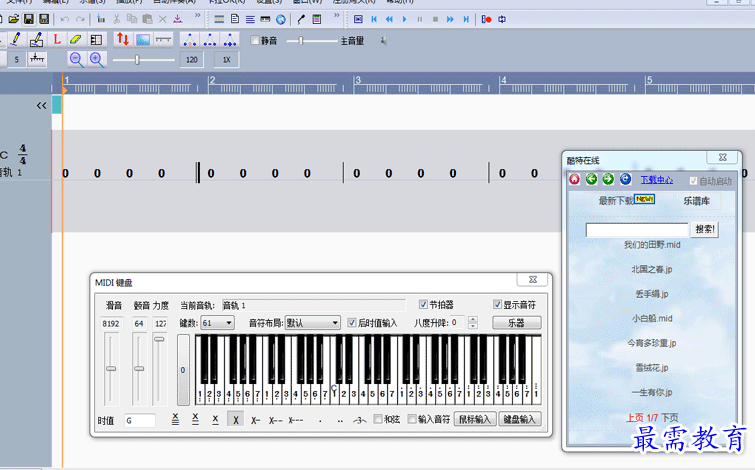This screenshot has height=470, width=755.
Task: Click the 时值 input field showing G
Action: tap(140, 420)
